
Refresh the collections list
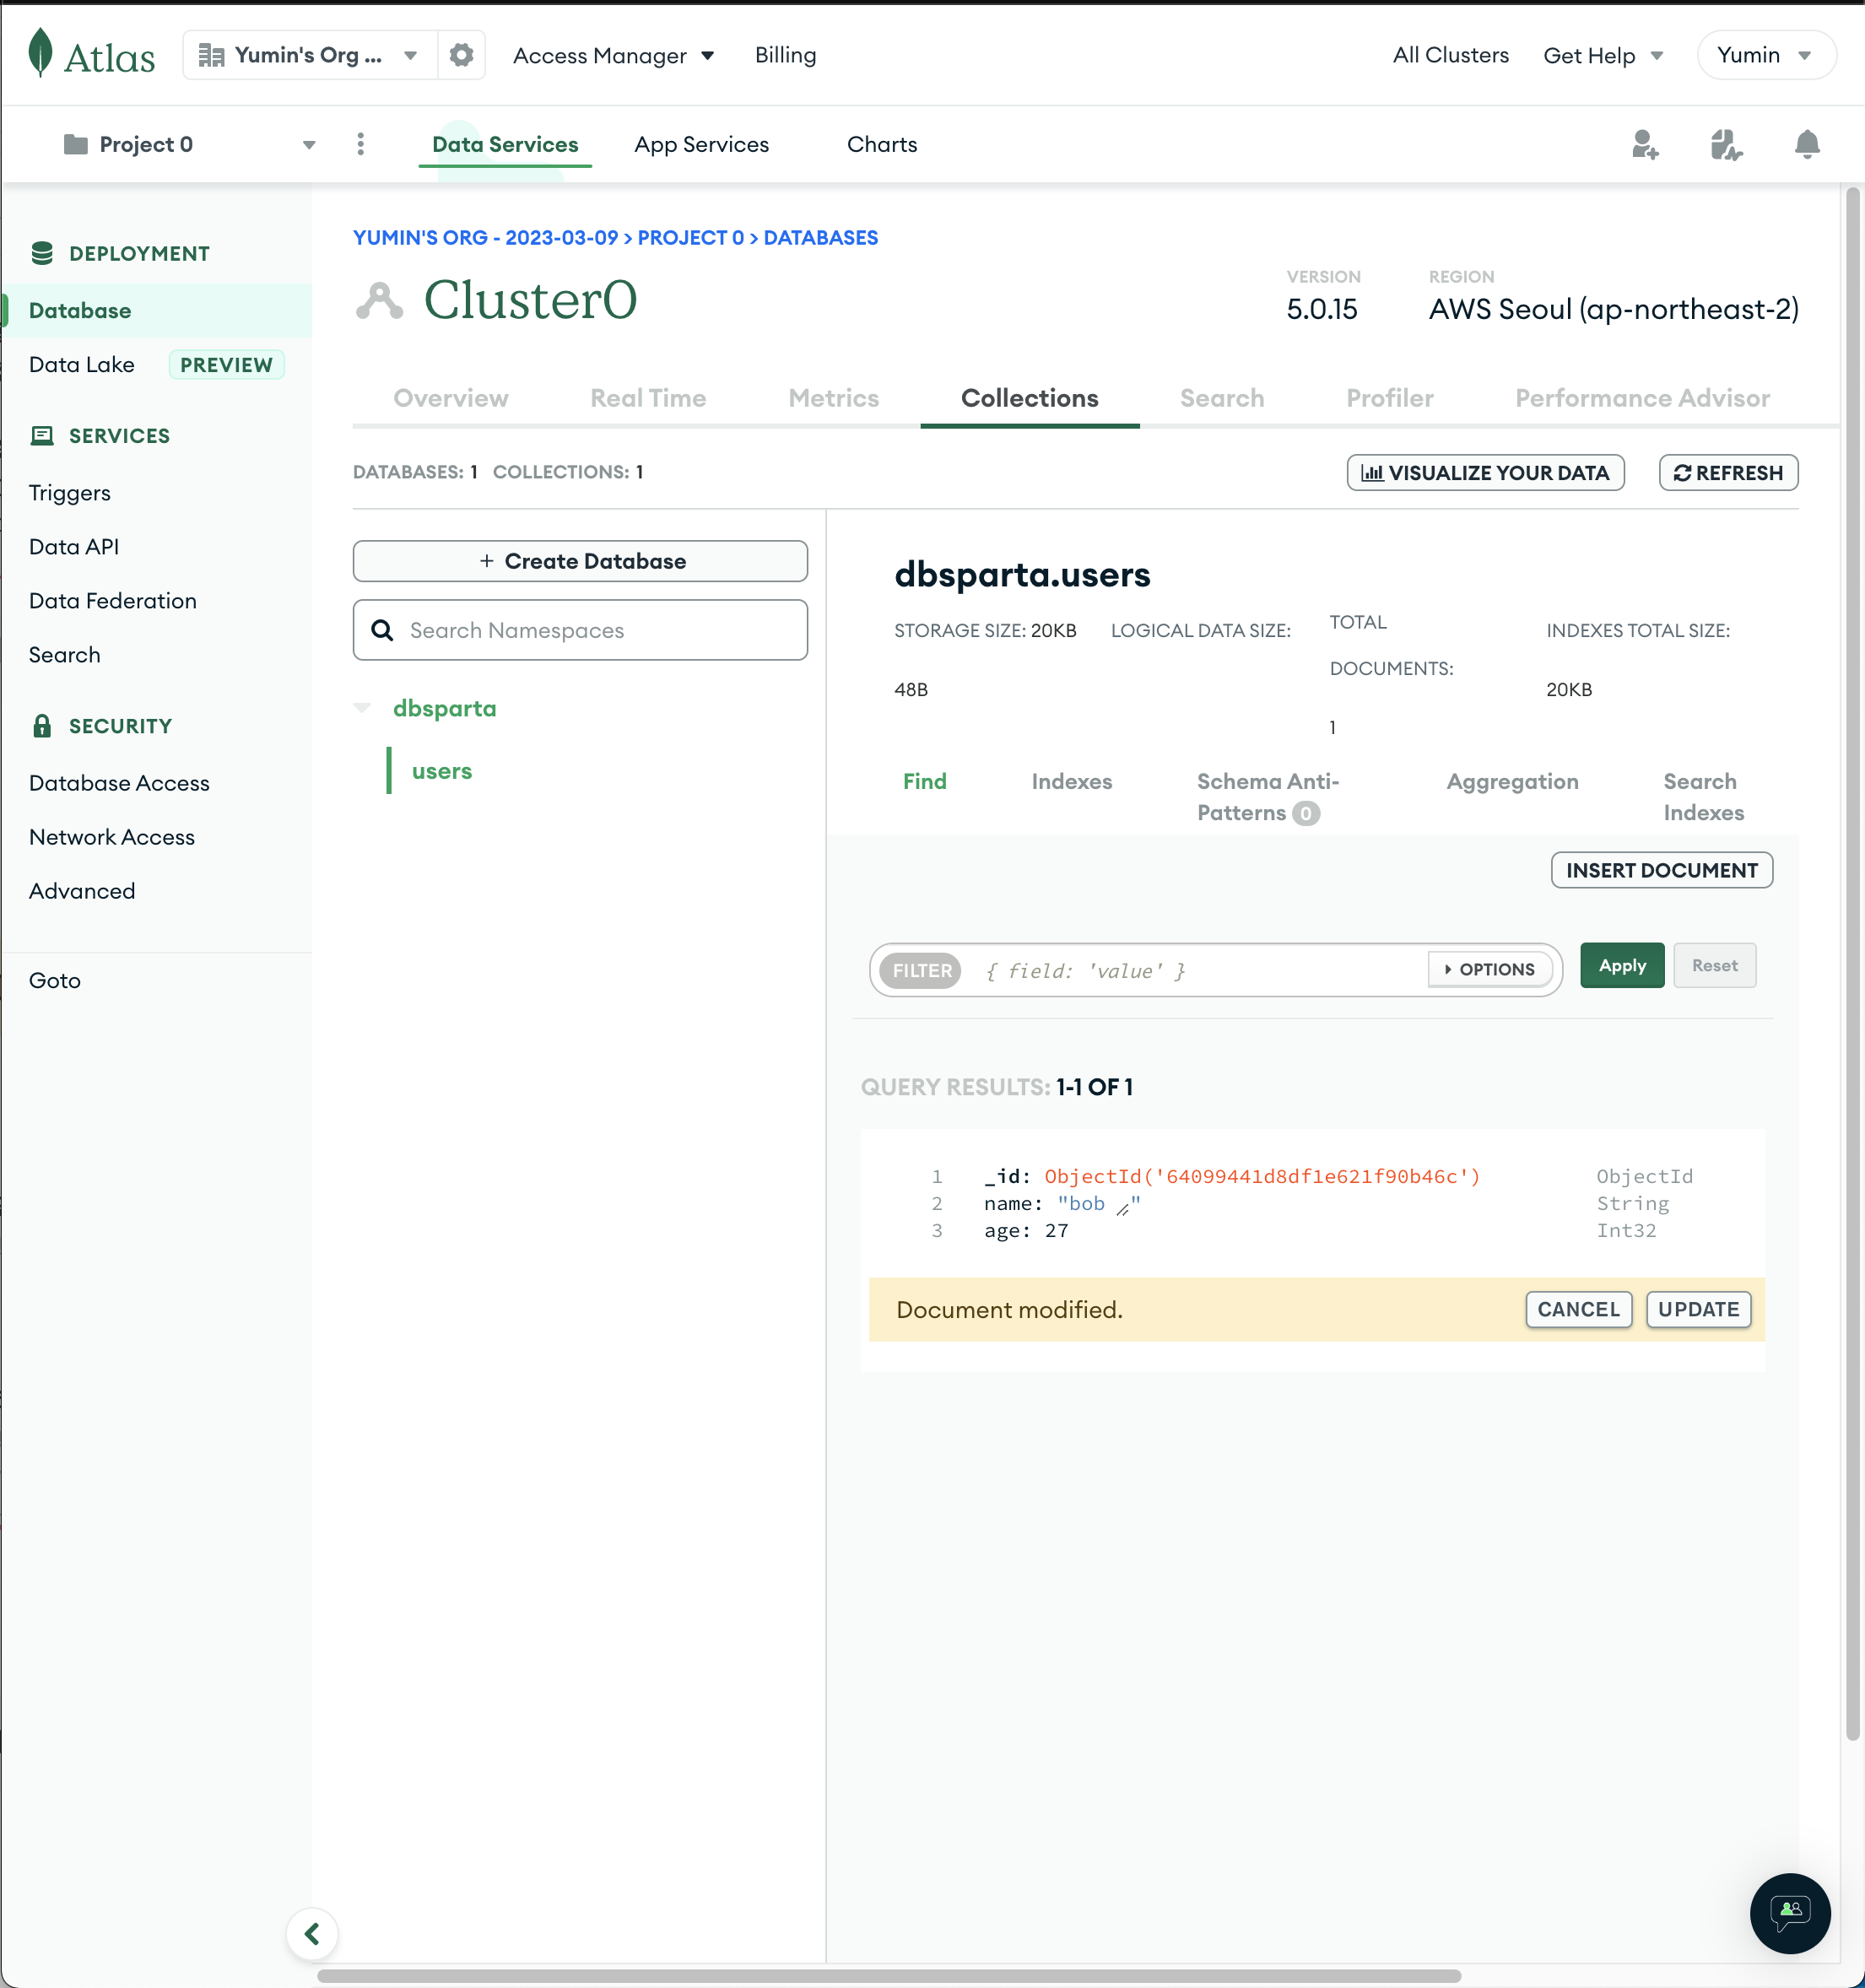point(1729,473)
